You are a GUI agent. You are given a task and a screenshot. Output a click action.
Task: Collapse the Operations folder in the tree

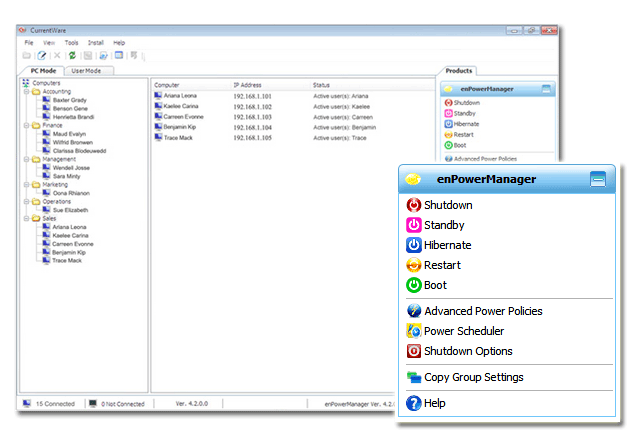tap(27, 202)
